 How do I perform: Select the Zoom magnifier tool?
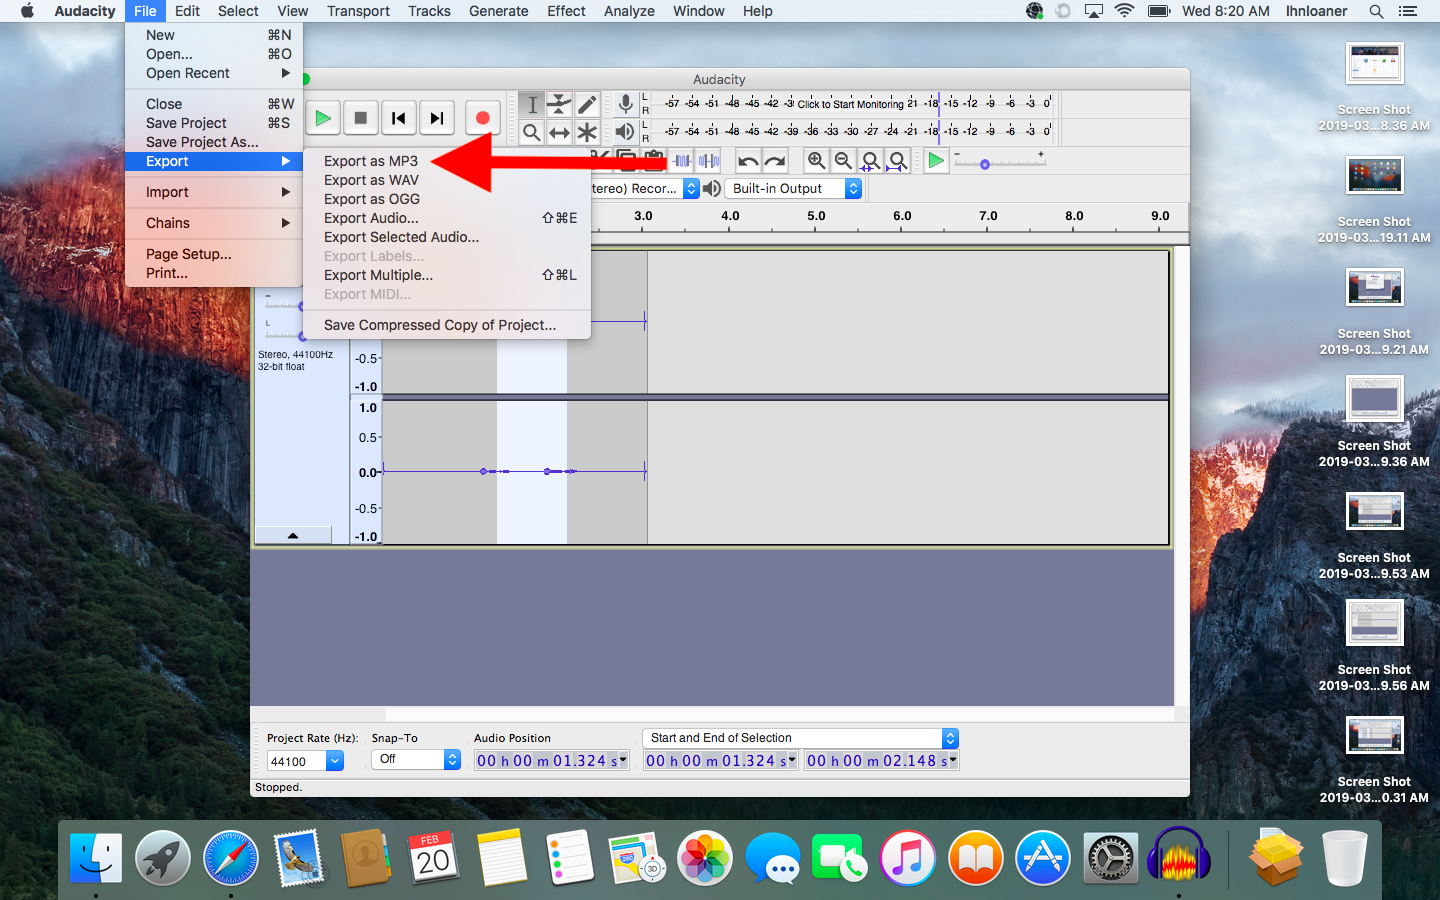click(532, 132)
